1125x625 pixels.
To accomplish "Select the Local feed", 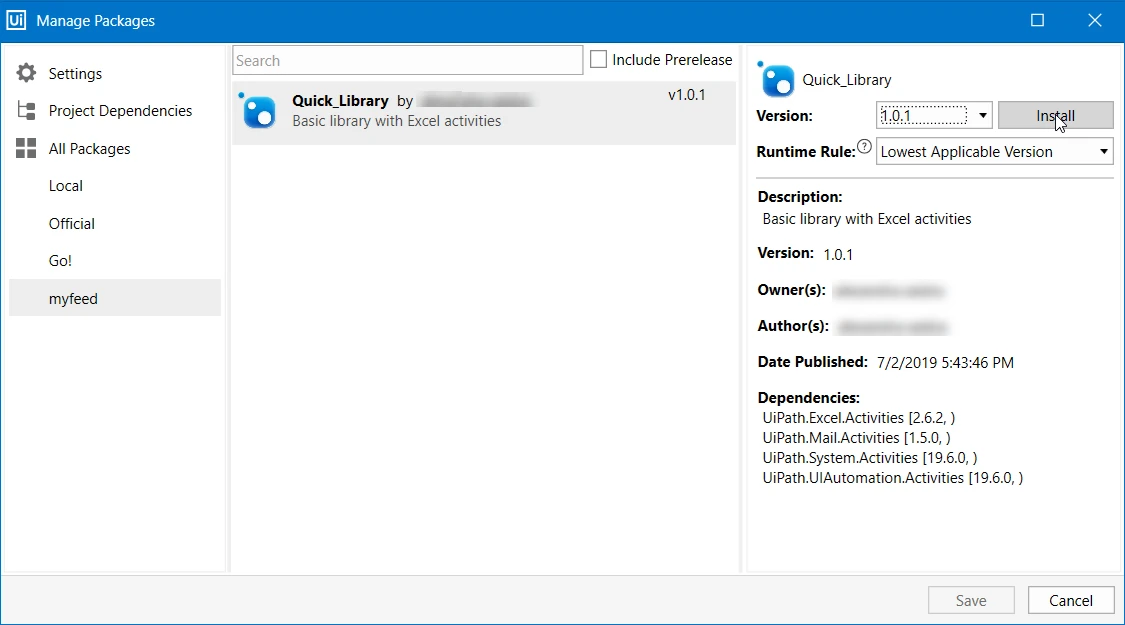I will point(66,186).
